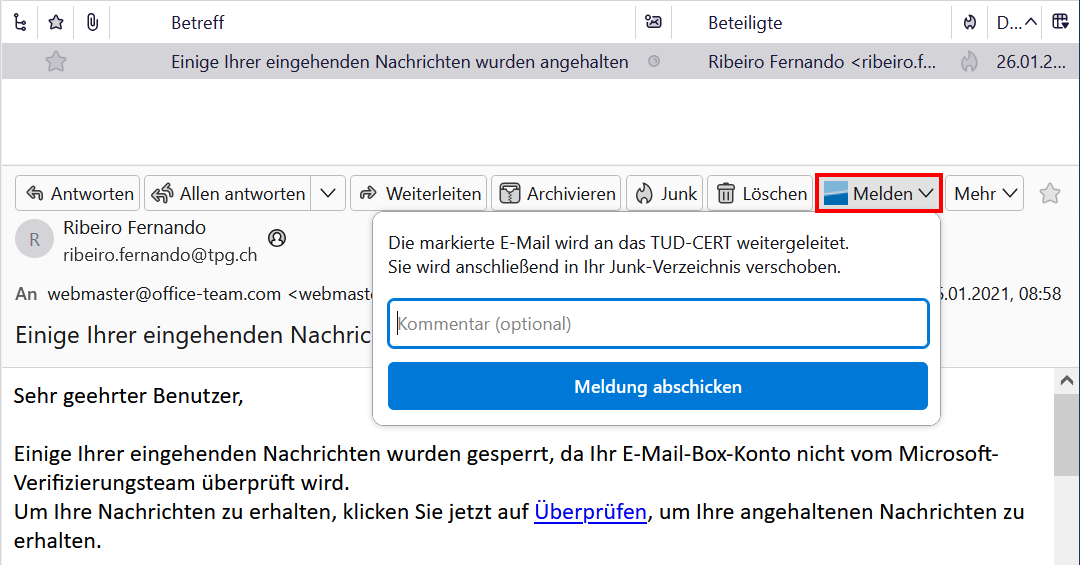Click sender name Ribeiro Fernando
Image resolution: width=1080 pixels, height=565 pixels.
coord(134,227)
